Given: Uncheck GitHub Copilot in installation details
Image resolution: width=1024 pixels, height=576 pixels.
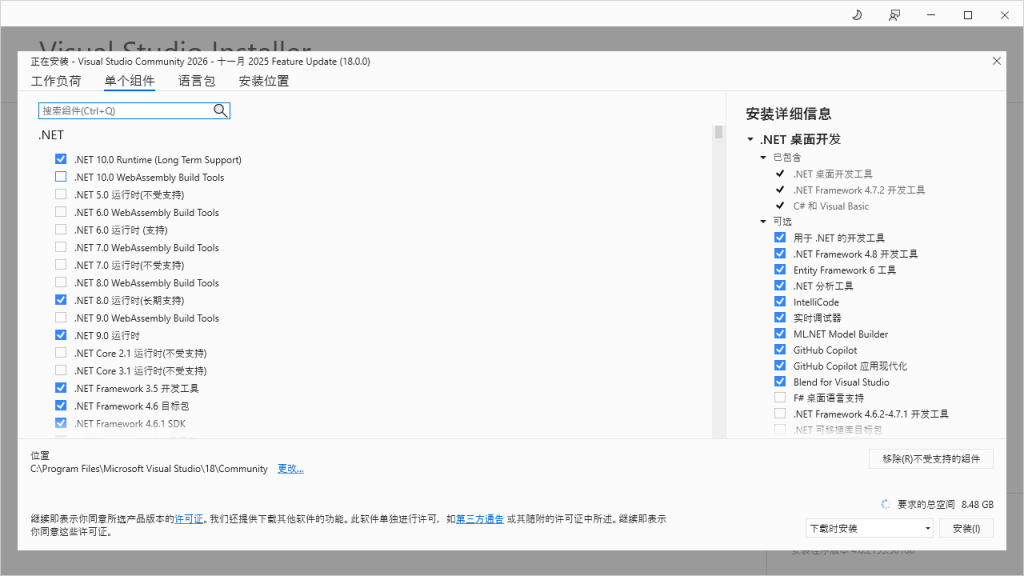Looking at the screenshot, I should tap(780, 350).
